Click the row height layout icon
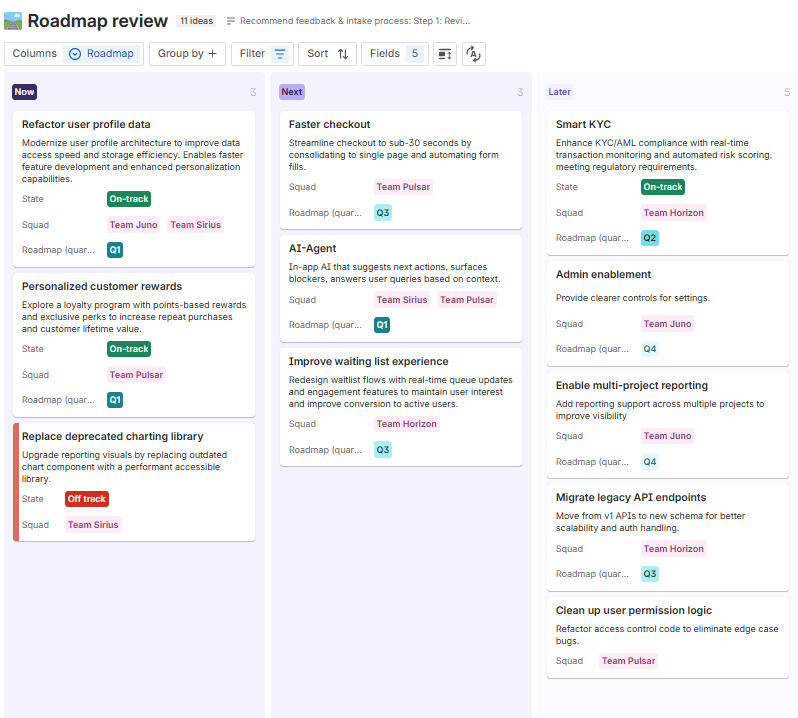Image resolution: width=798 pixels, height=718 pixels. (445, 54)
